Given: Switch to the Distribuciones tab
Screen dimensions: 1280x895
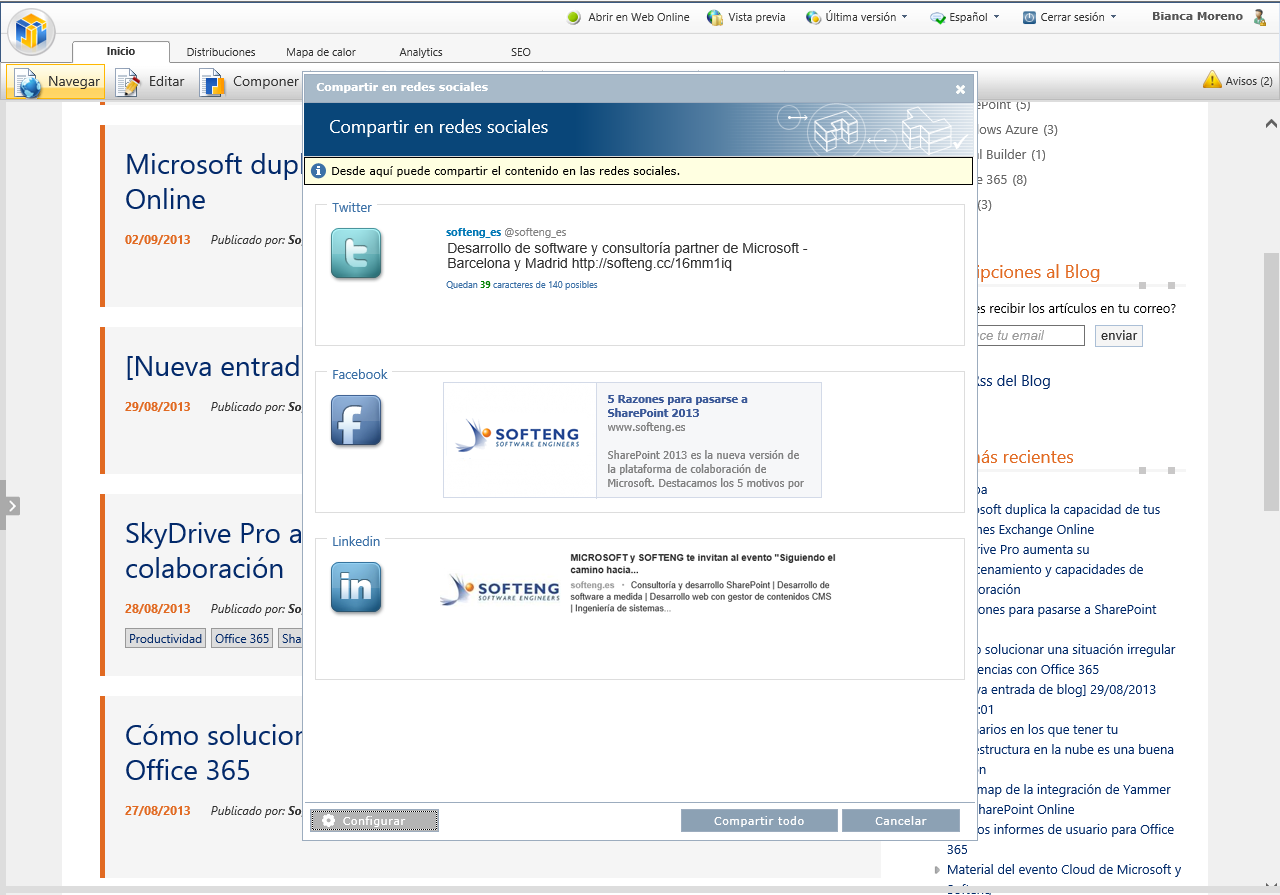Looking at the screenshot, I should click(221, 52).
